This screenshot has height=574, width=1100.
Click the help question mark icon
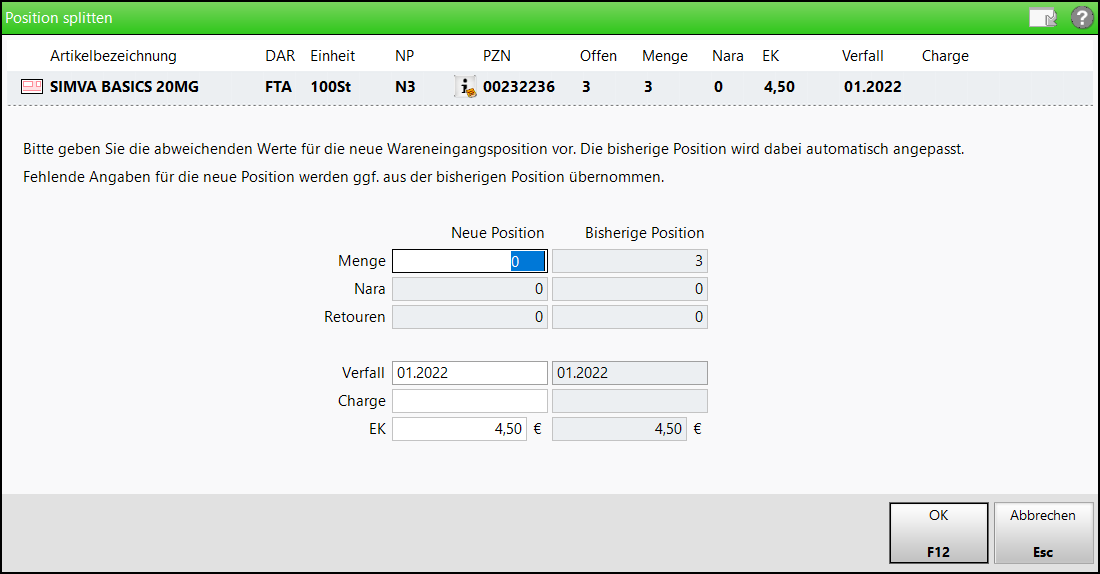coord(1081,18)
